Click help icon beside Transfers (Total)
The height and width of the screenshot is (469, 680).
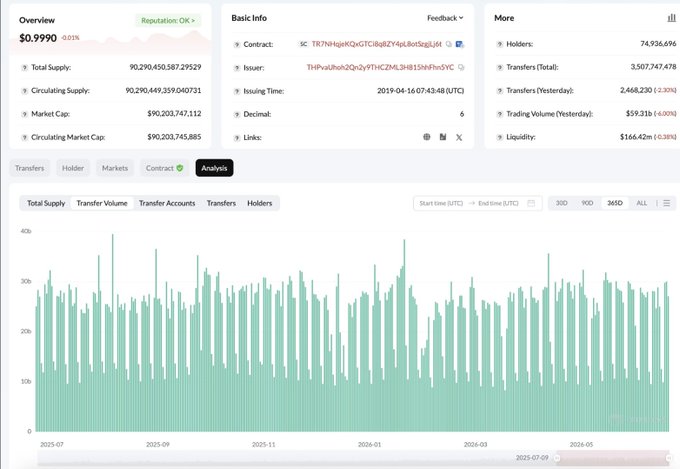pos(500,68)
